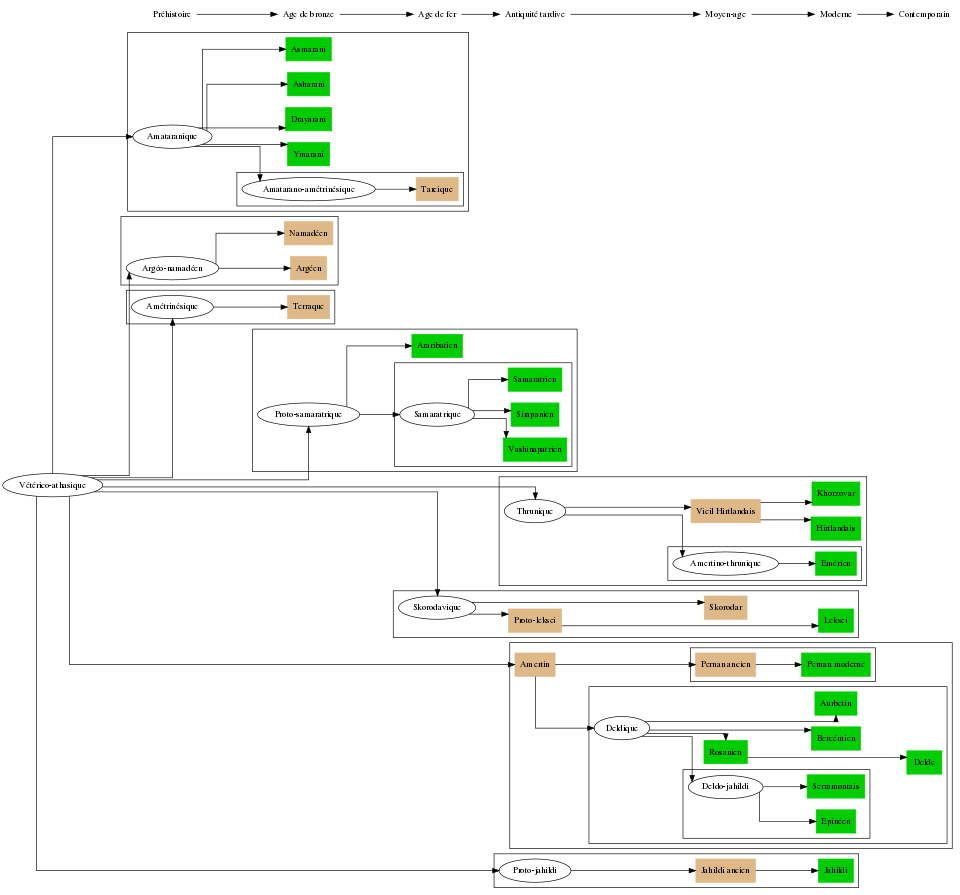This screenshot has width=960, height=895.
Task: Select the Vieil Hirtlandais tan box
Action: [725, 511]
